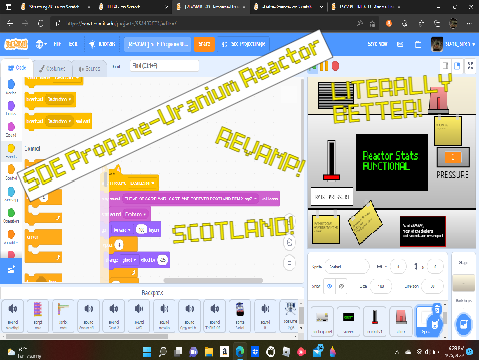Delete the selected sprite with trash icon
Viewport: 480px width, 360px height.
click(x=437, y=310)
